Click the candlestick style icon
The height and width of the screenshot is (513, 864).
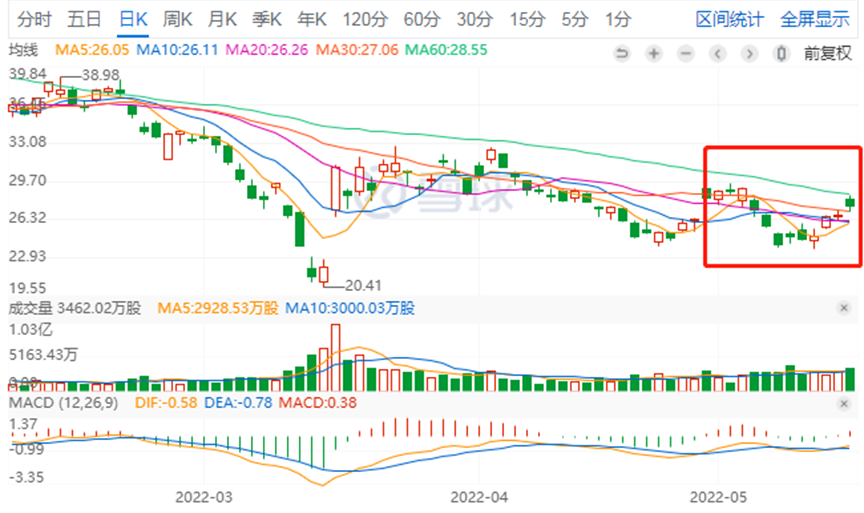[779, 53]
